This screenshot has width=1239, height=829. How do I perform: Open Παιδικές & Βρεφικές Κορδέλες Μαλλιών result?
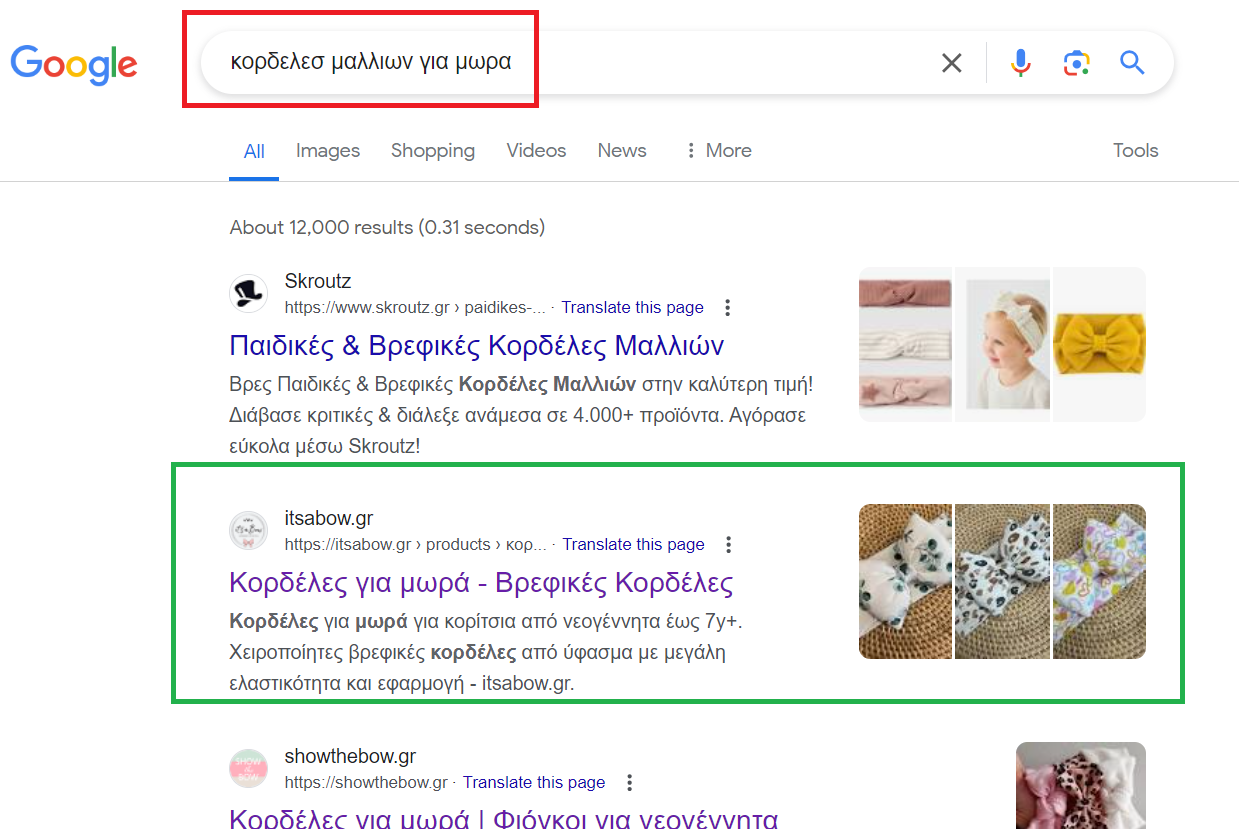tap(476, 346)
